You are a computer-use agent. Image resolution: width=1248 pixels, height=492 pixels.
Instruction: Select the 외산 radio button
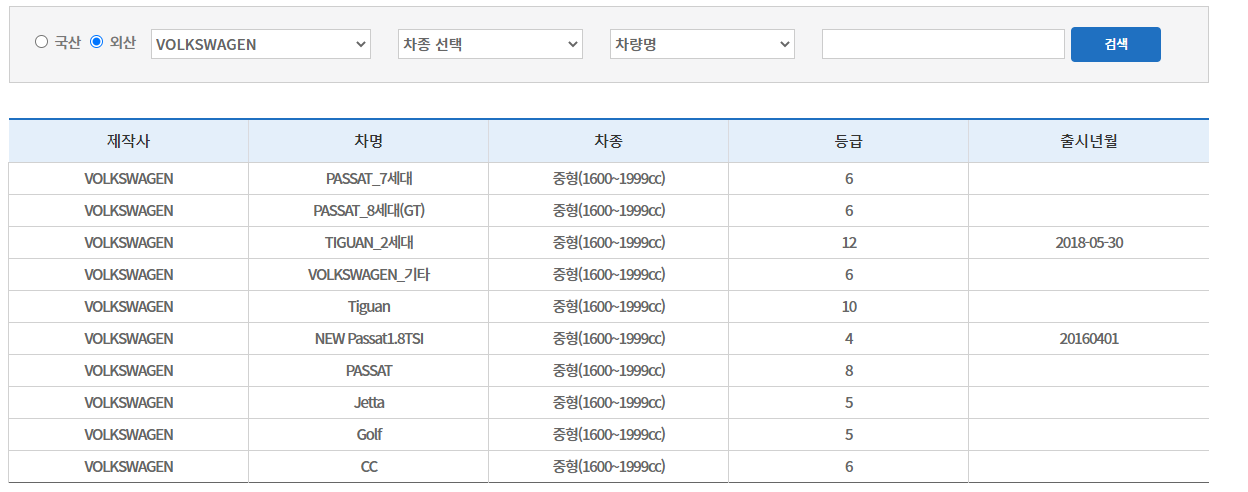pos(97,42)
